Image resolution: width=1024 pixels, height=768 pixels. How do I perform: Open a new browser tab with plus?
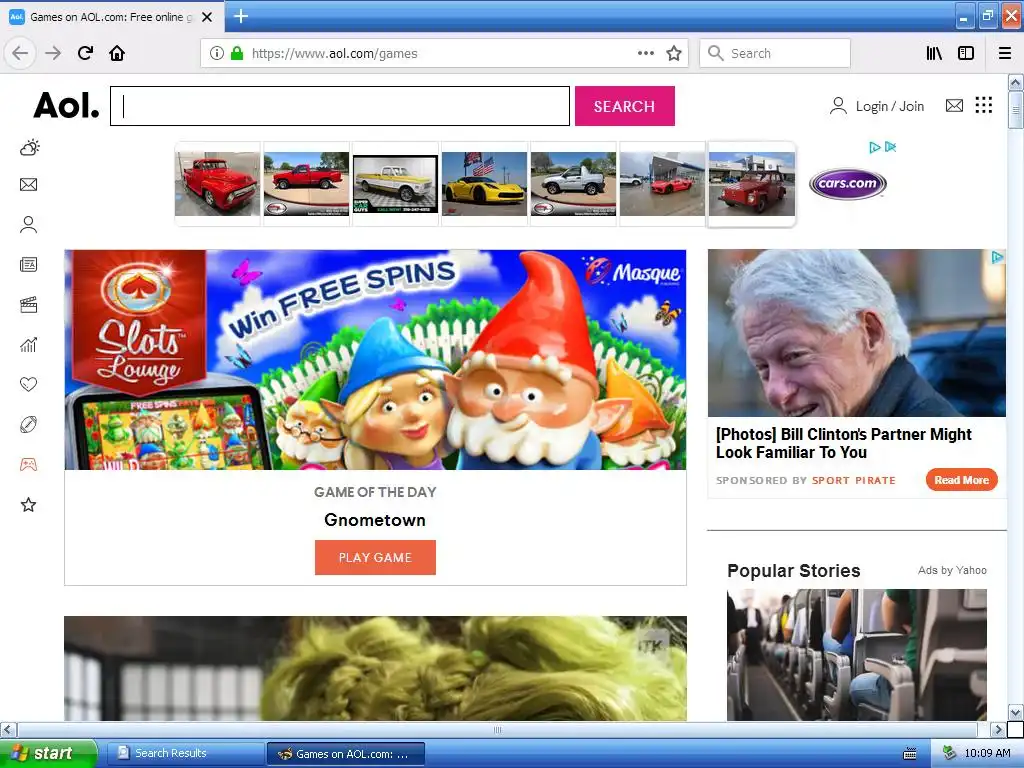(x=240, y=16)
